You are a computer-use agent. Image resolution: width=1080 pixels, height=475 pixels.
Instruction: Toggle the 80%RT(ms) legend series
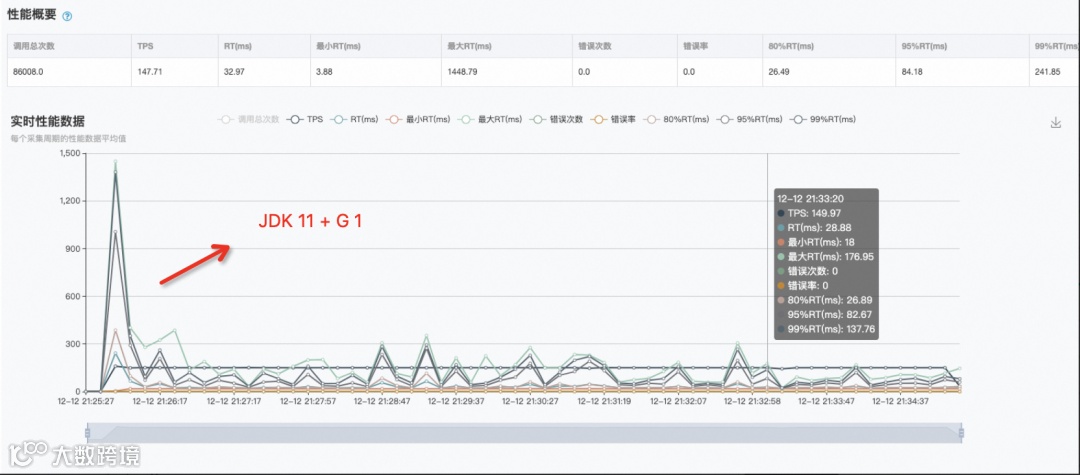tap(676, 119)
